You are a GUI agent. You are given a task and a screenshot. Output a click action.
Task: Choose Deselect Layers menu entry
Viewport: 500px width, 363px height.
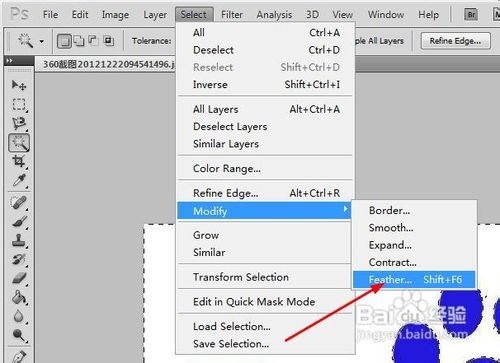point(265,127)
